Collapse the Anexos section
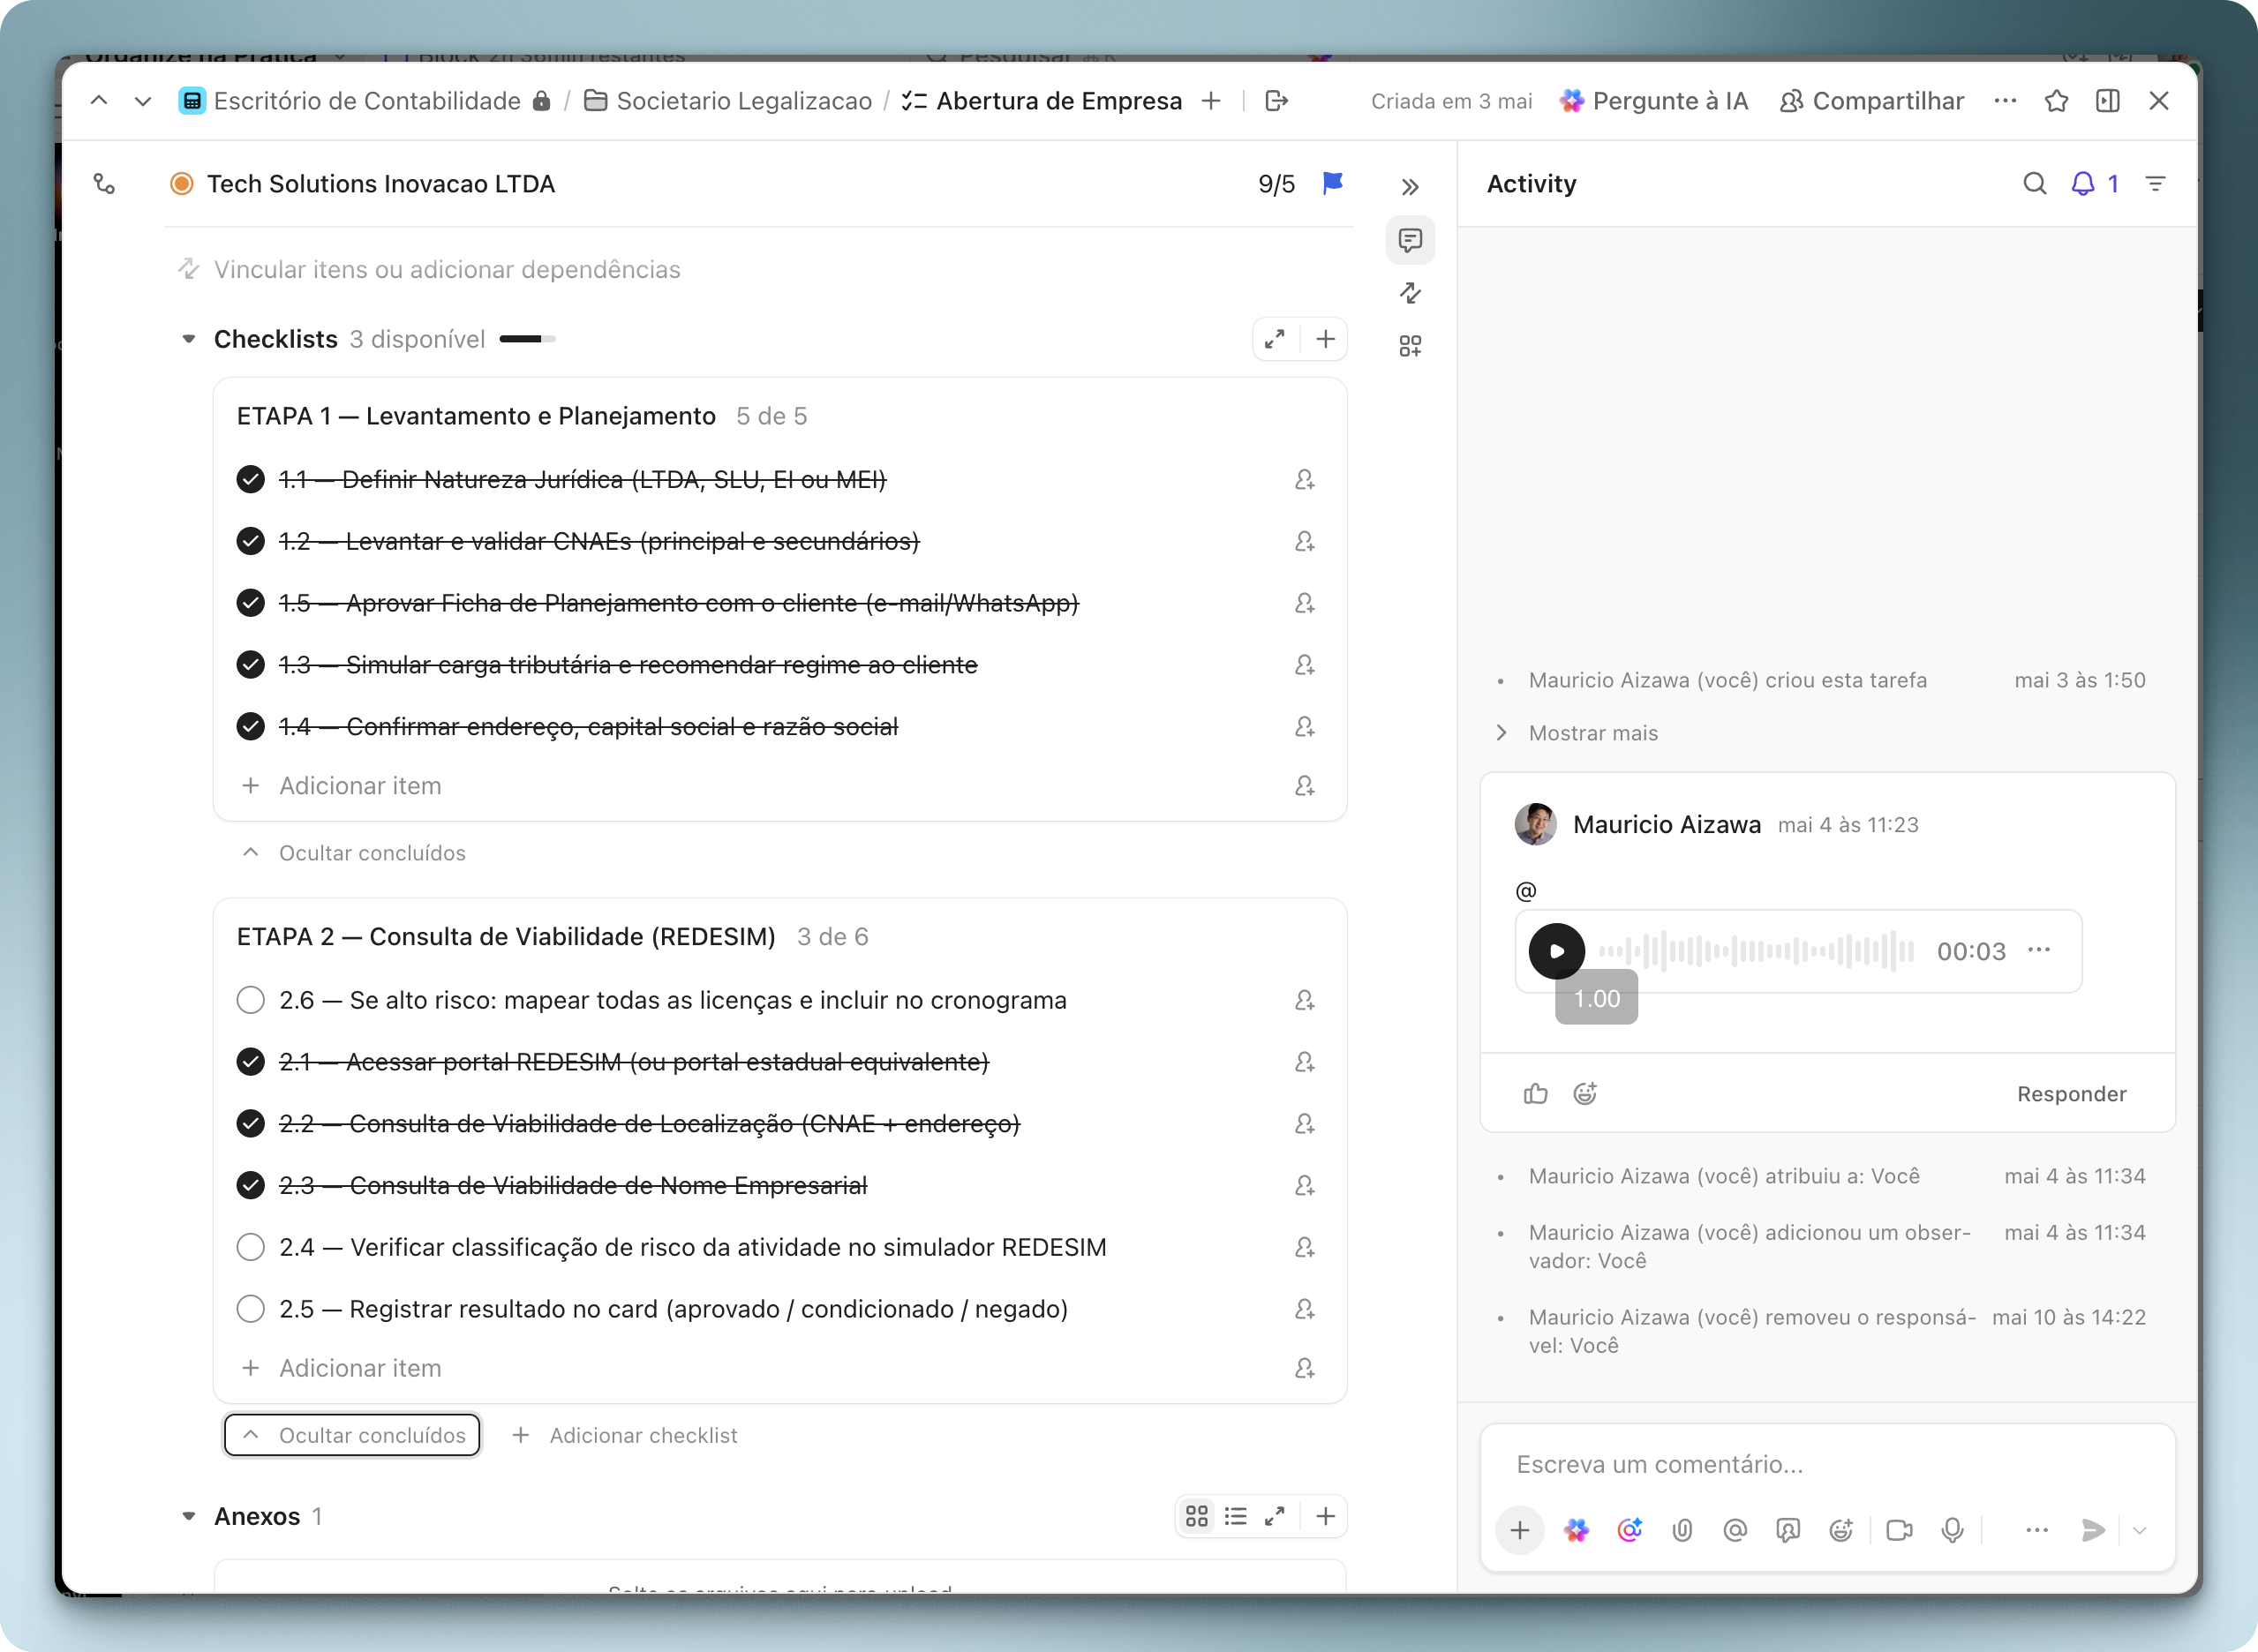Screen dimensions: 2258x1652 pyautogui.click(x=188, y=1516)
